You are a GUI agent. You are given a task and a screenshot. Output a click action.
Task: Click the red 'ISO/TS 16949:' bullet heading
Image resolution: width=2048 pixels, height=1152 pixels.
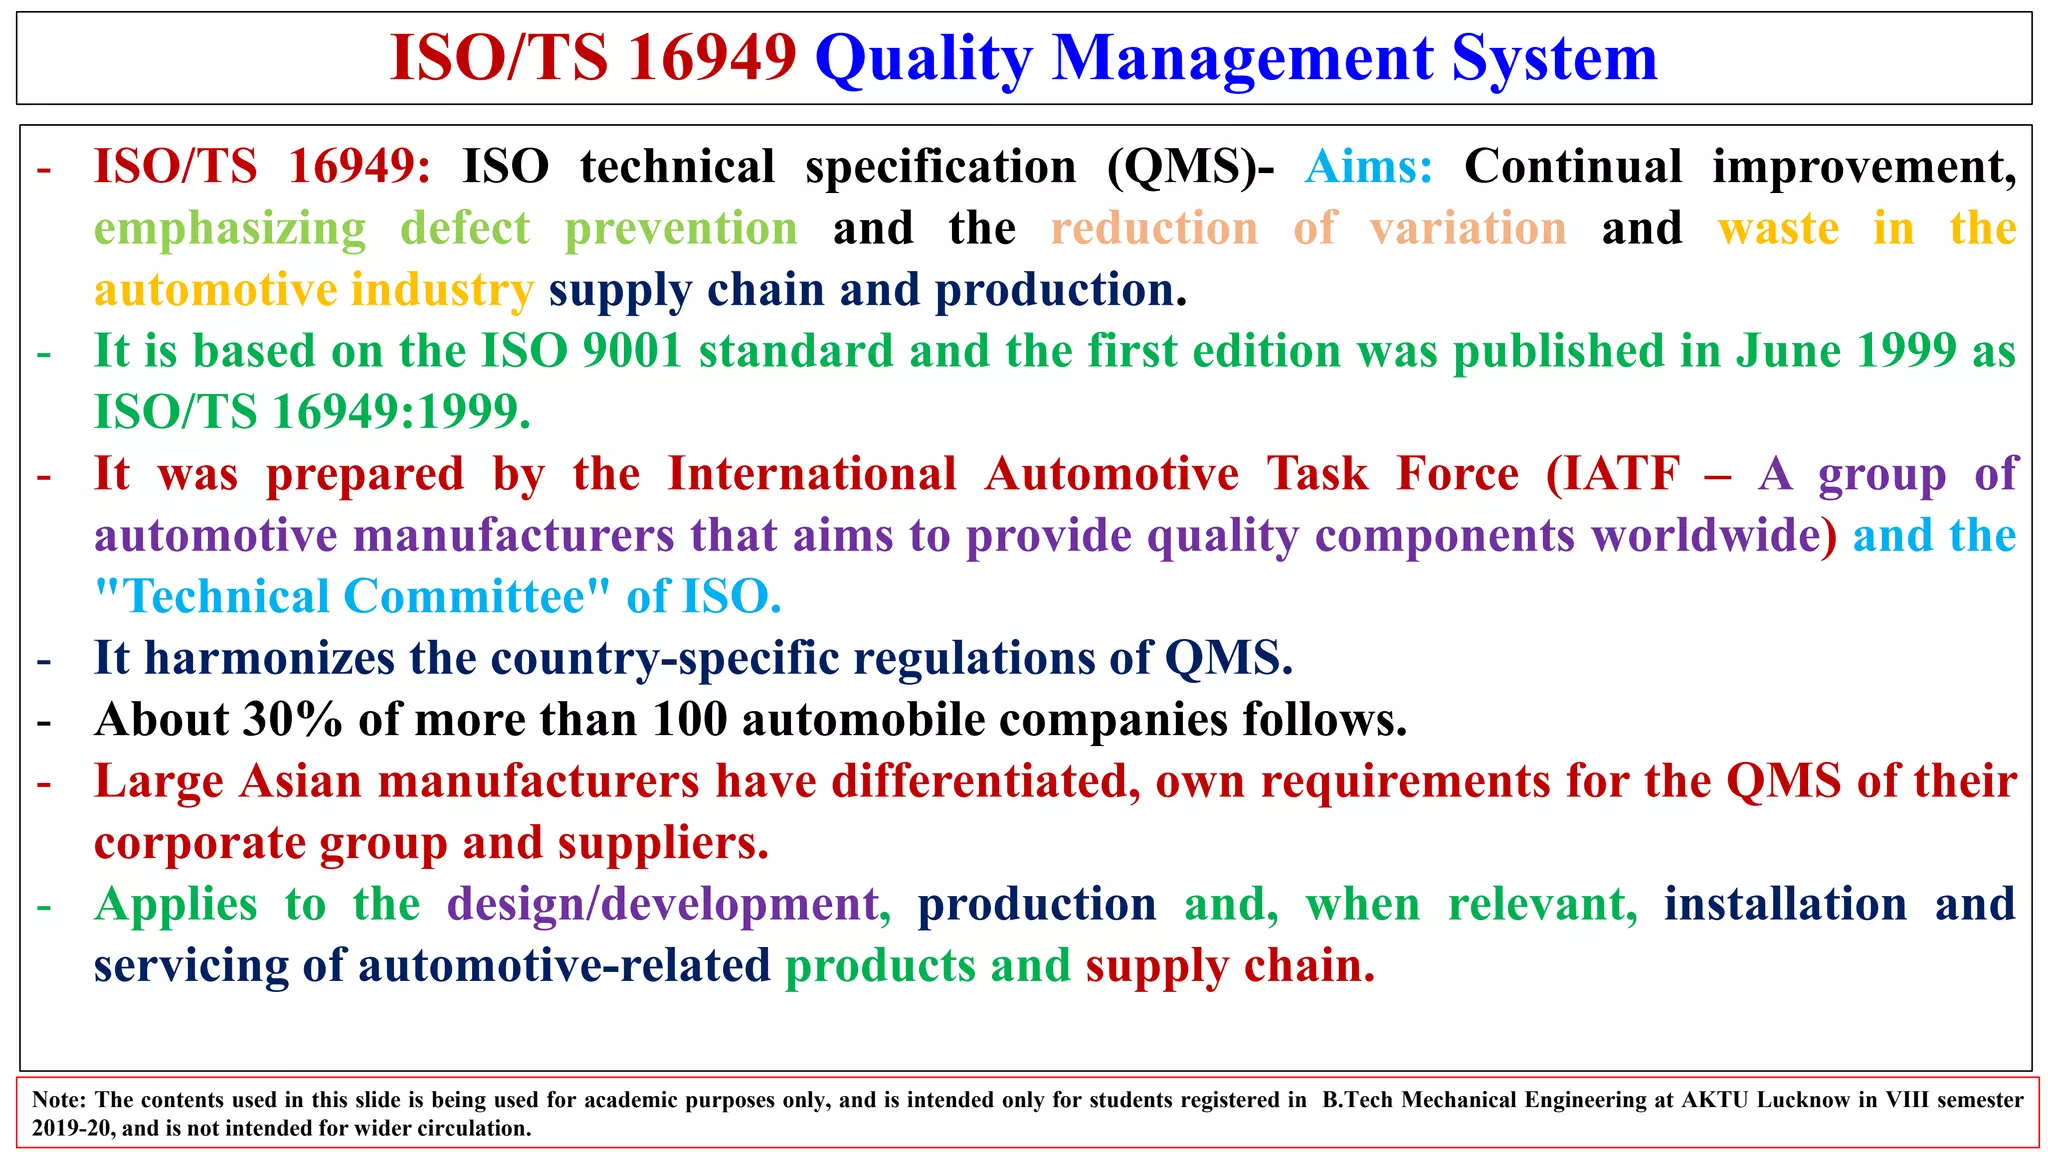tap(262, 166)
